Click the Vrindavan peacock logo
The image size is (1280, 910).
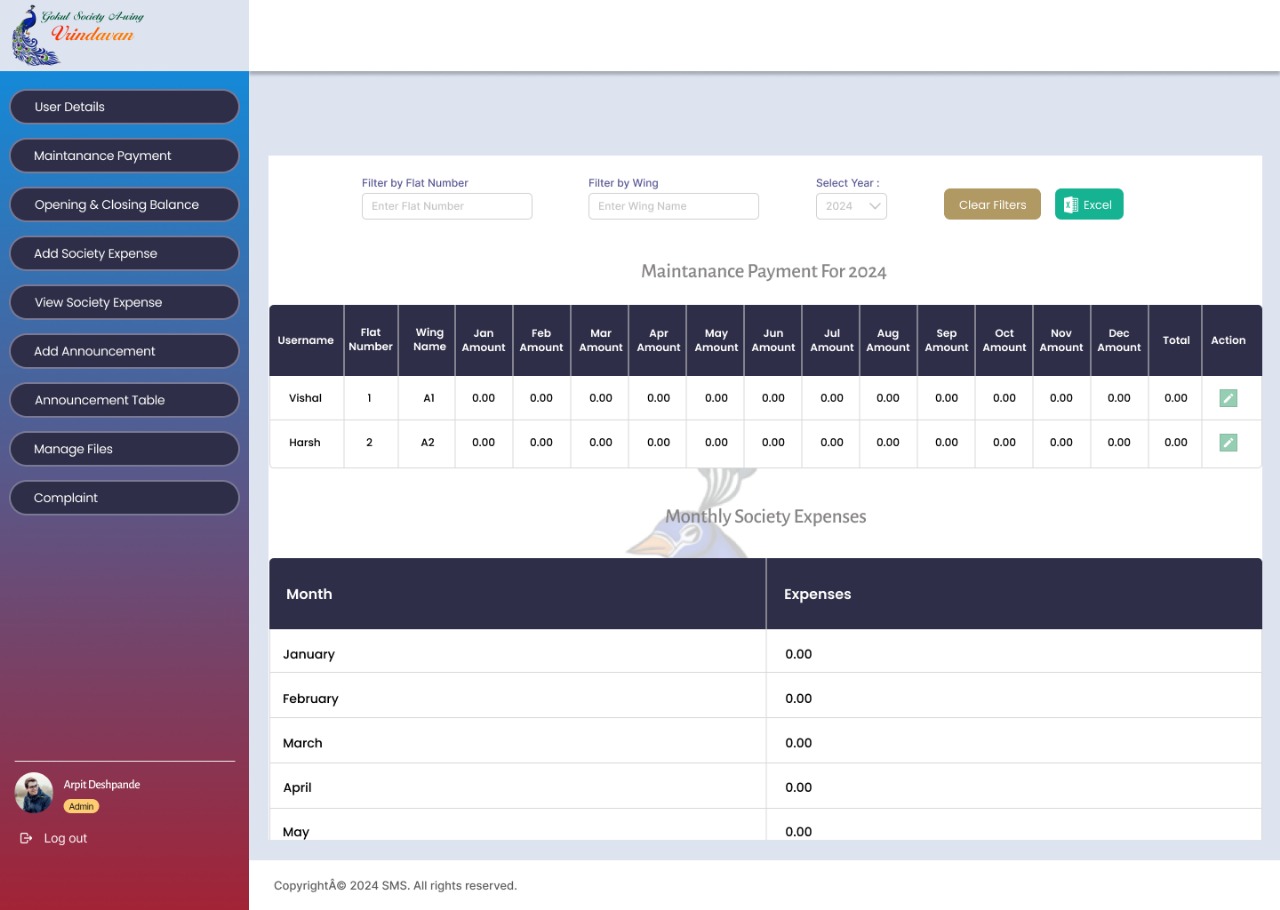(x=73, y=35)
